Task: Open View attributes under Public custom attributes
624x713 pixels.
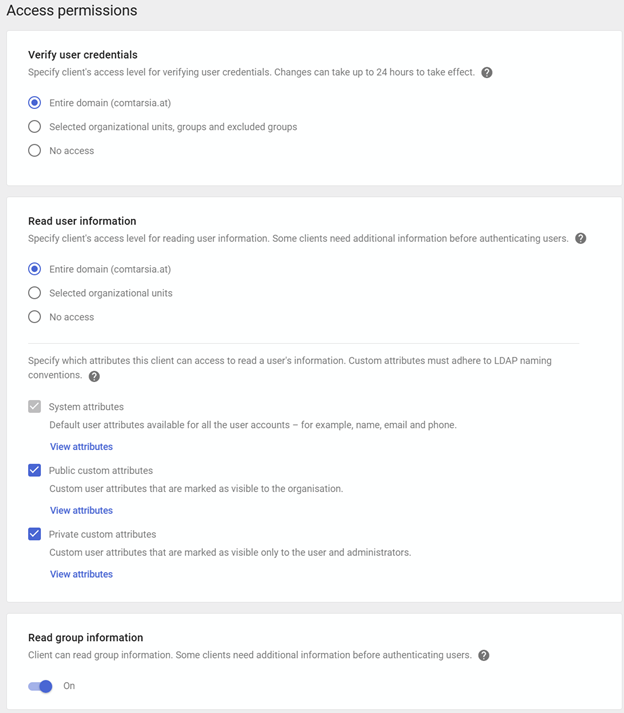Action: pyautogui.click(x=81, y=511)
